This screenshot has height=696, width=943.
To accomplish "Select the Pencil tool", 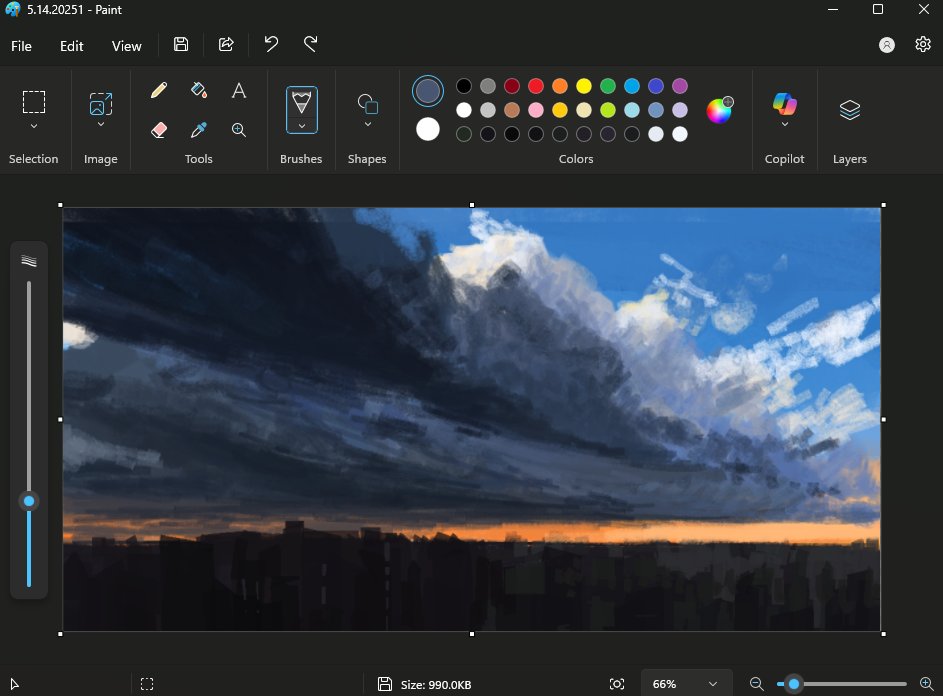I will tap(159, 90).
